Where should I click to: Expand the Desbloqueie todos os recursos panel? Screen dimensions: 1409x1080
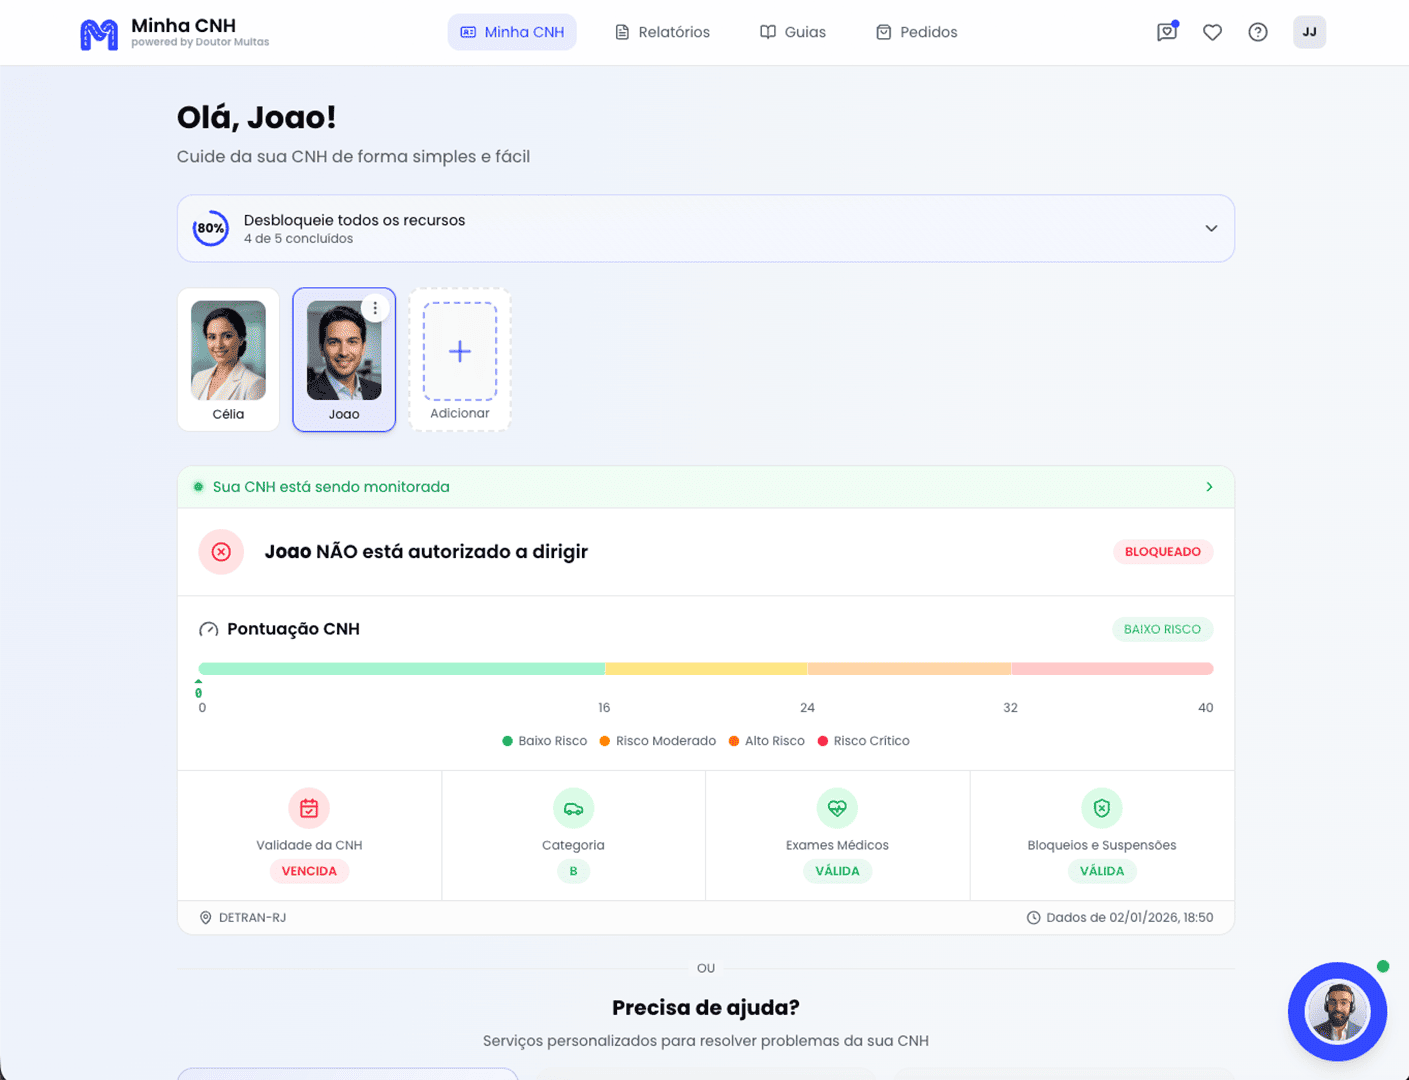click(x=1211, y=229)
